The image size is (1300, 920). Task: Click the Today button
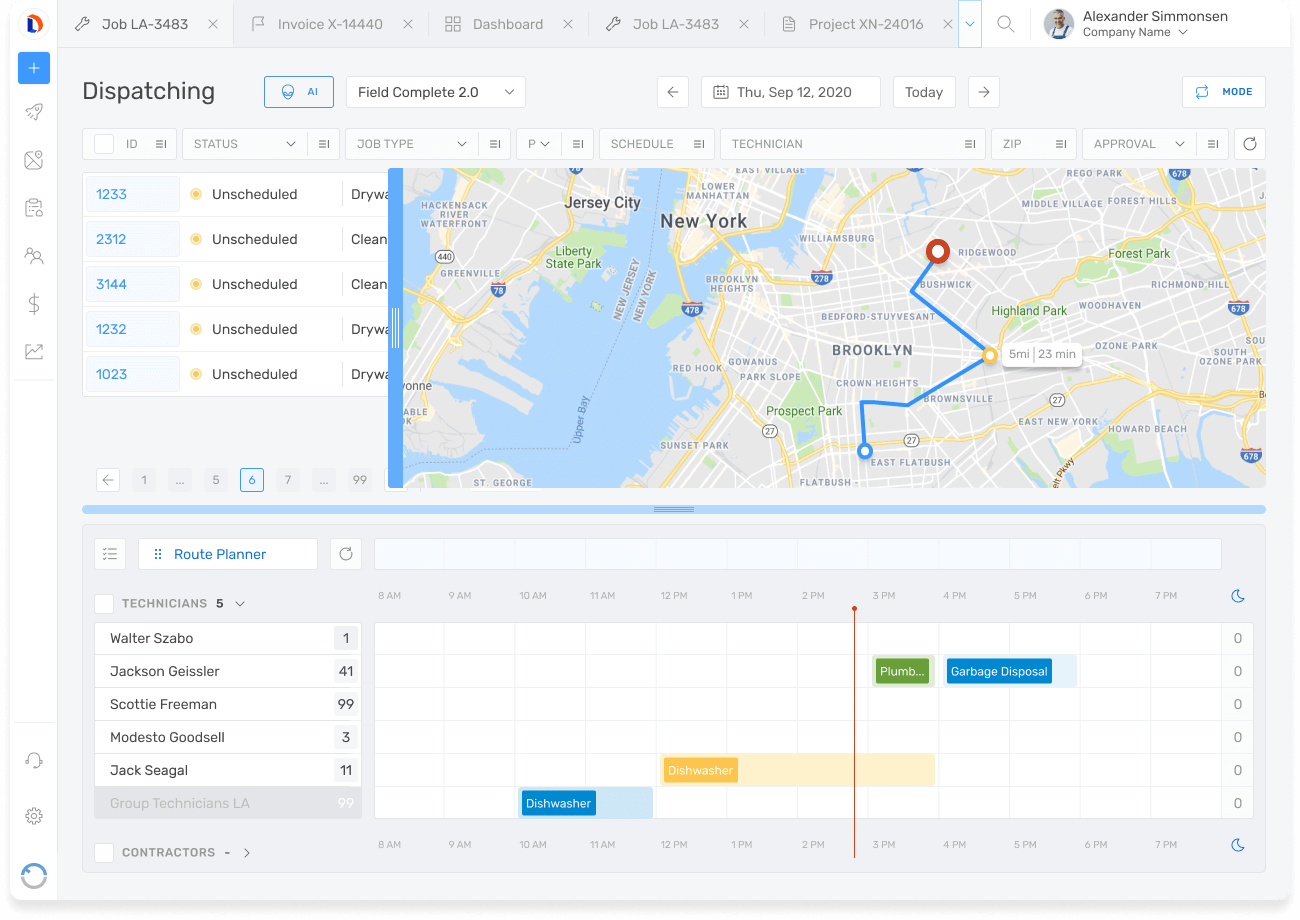[923, 92]
